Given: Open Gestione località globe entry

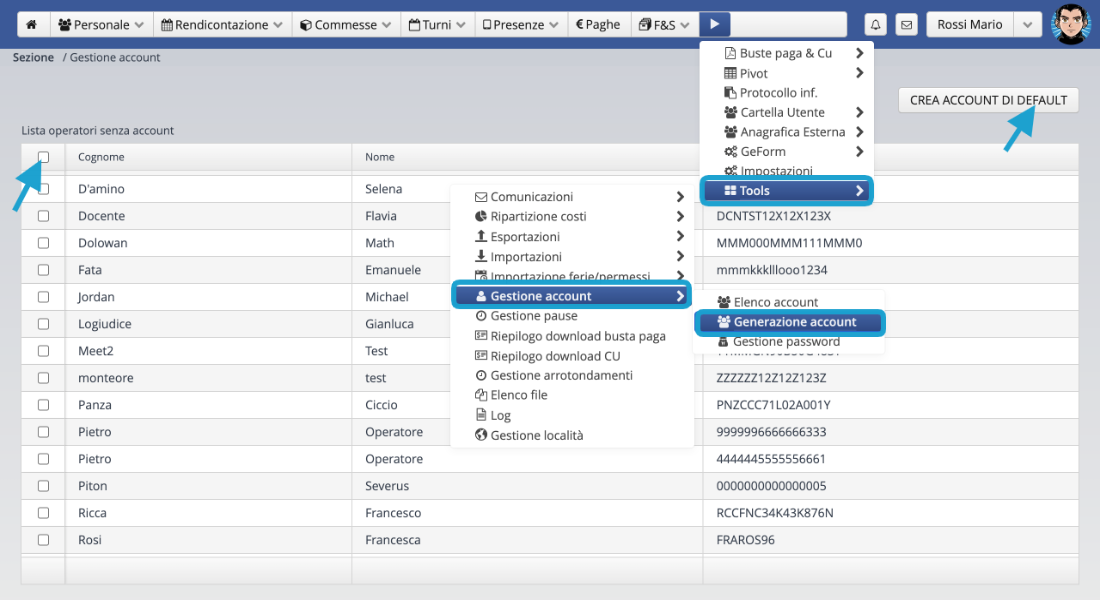Looking at the screenshot, I should [x=536, y=435].
